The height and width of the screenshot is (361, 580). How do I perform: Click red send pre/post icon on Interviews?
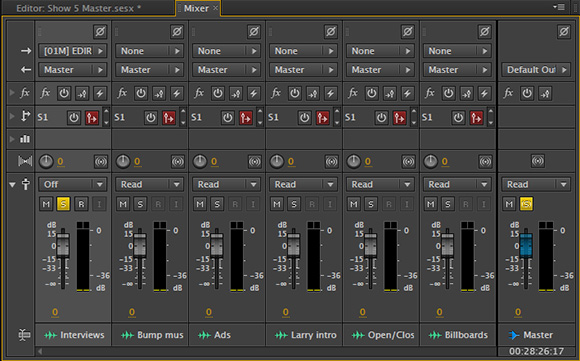(x=92, y=118)
